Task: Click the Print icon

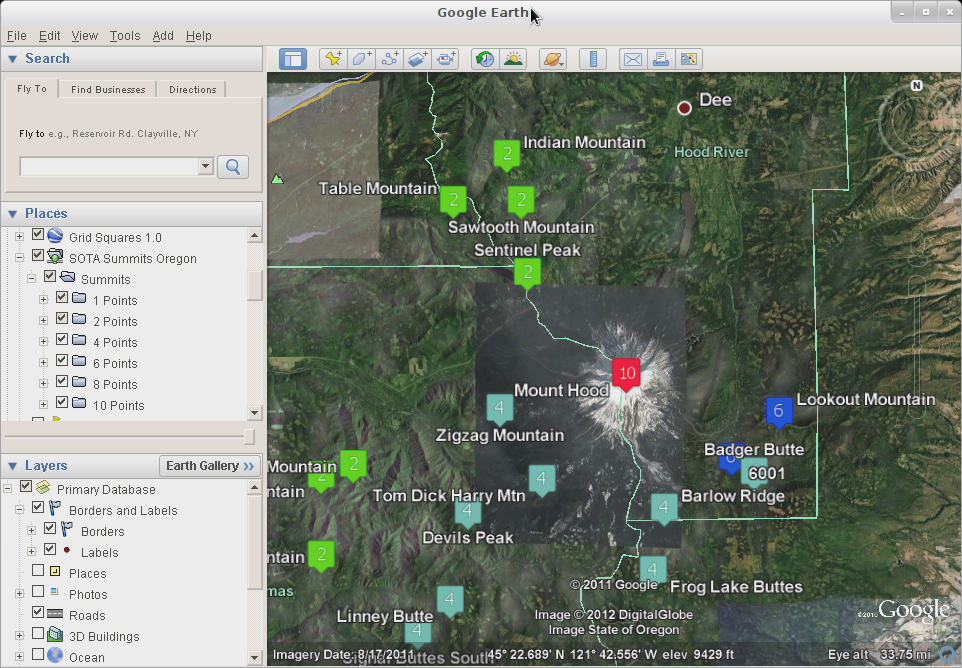Action: [661, 60]
